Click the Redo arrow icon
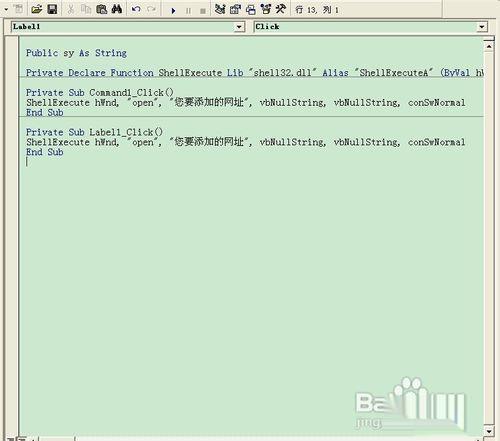The width and height of the screenshot is (500, 441). (151, 9)
